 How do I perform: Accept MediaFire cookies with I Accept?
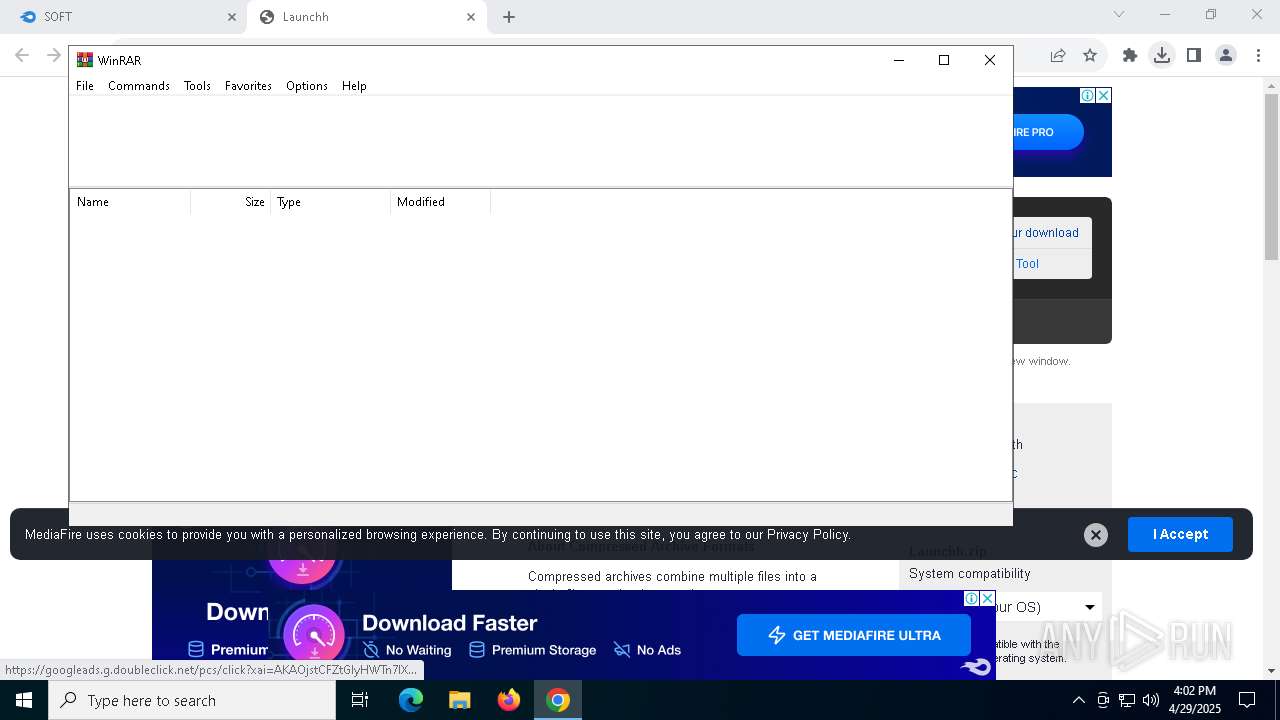click(1180, 534)
